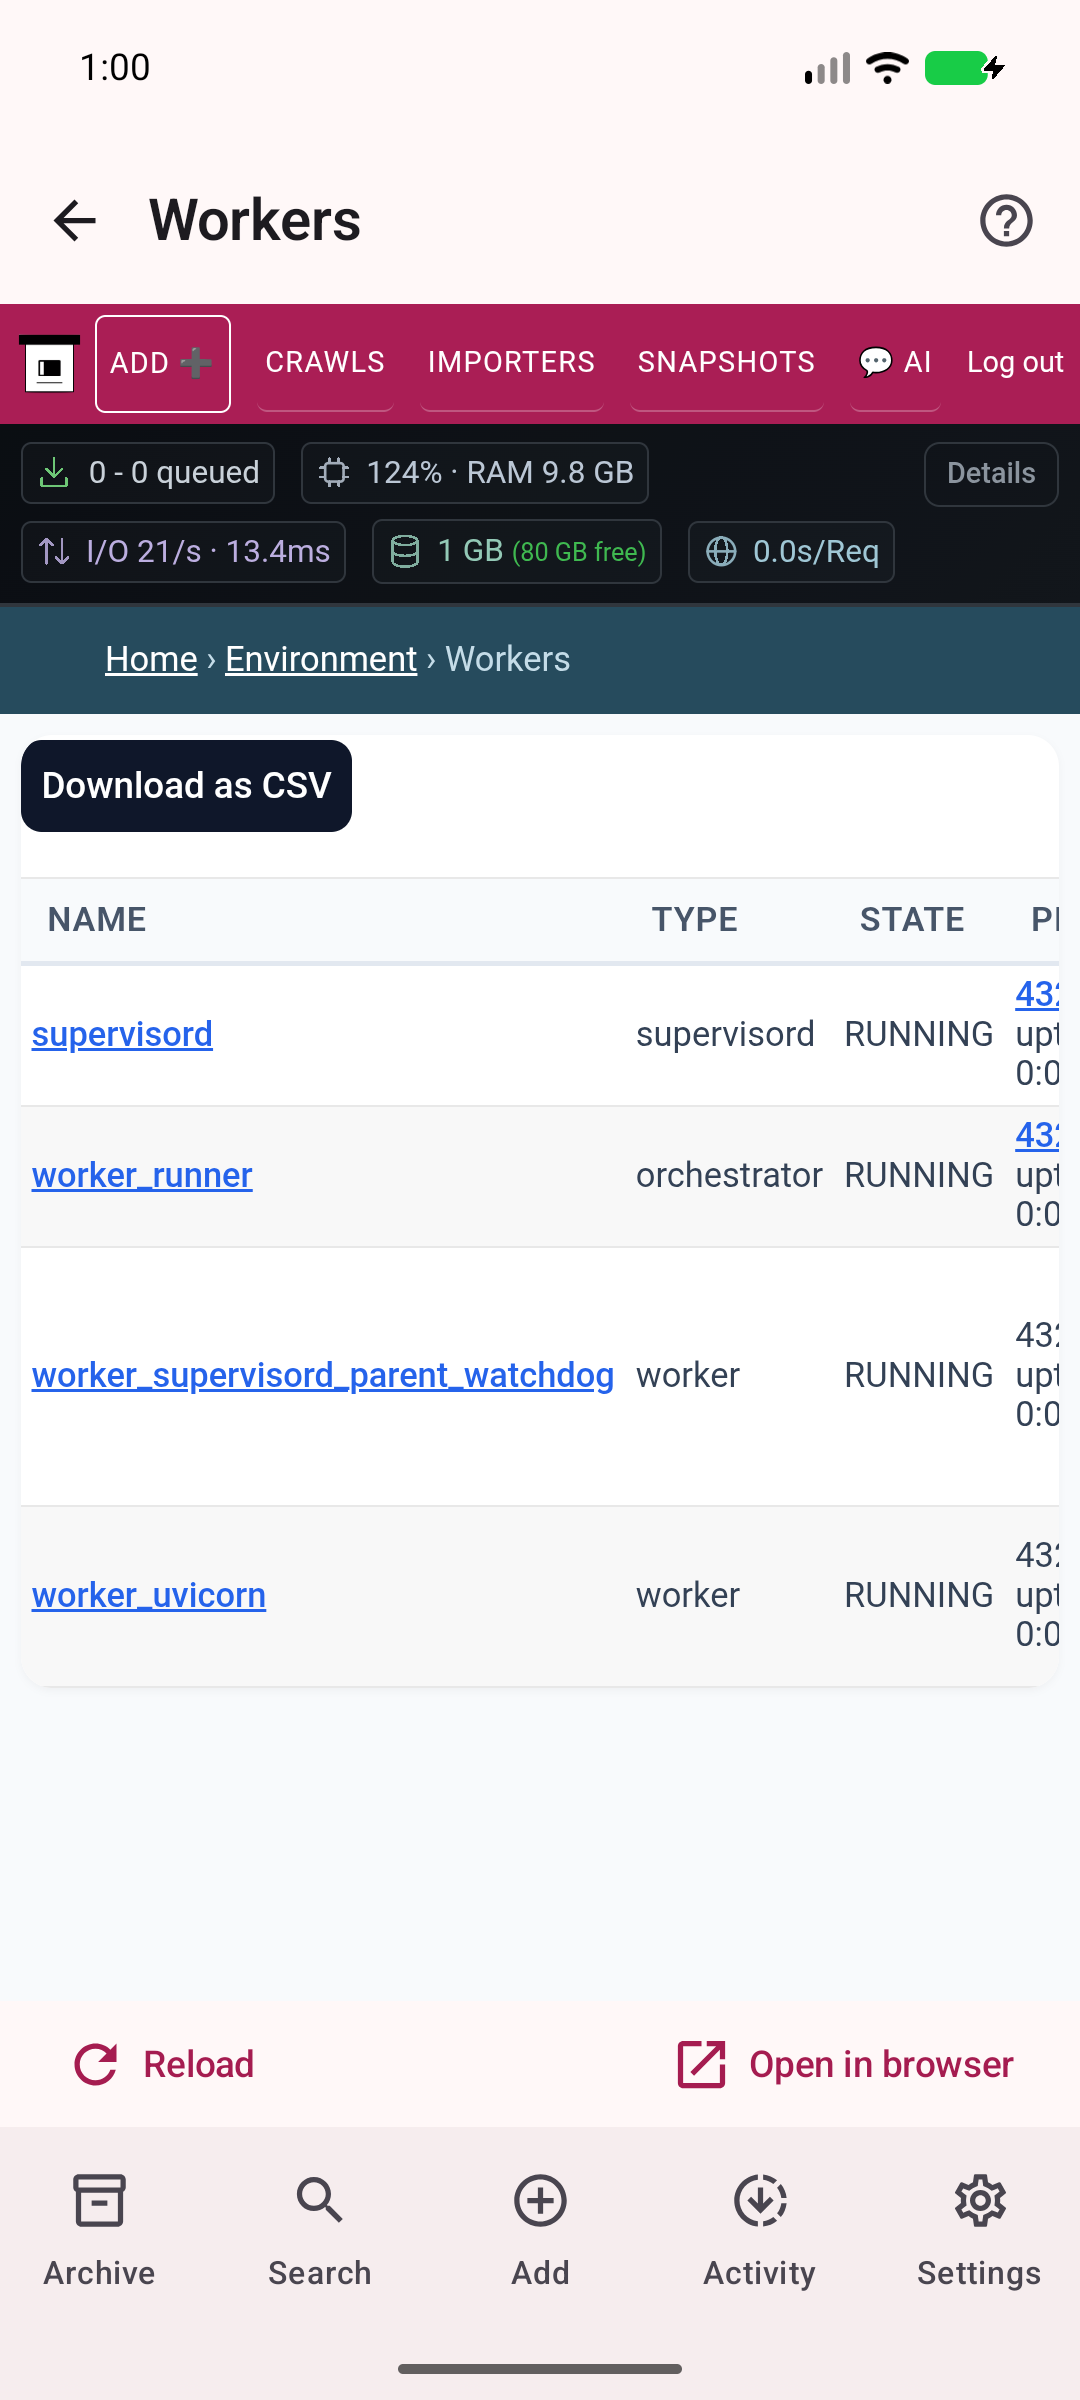Open the IMPORTERS tab
The height and width of the screenshot is (2400, 1080).
[x=511, y=362]
